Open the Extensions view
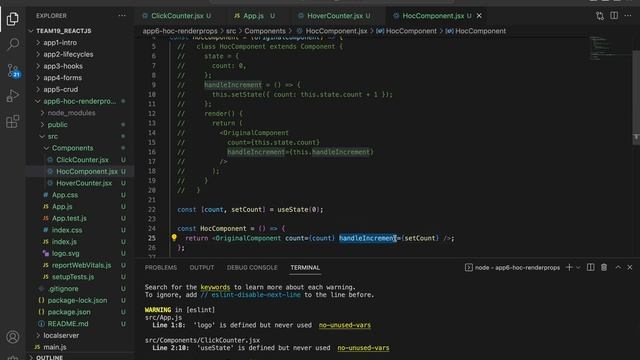 pyautogui.click(x=13, y=122)
